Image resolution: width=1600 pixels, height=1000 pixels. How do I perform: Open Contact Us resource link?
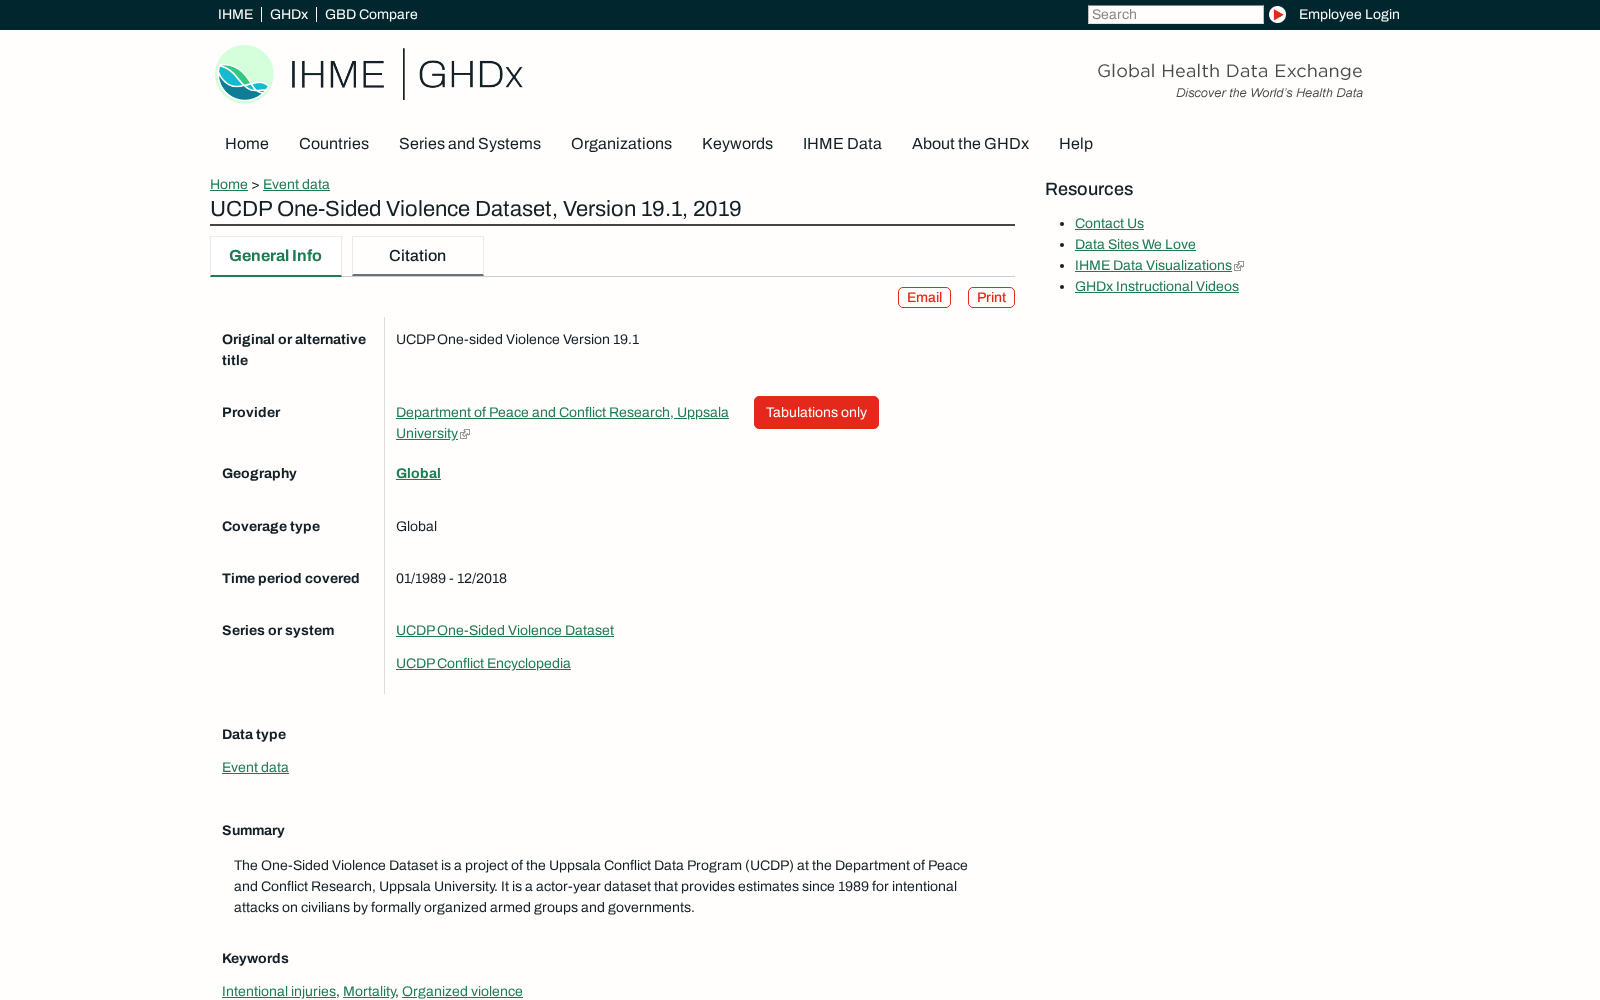[x=1109, y=223]
